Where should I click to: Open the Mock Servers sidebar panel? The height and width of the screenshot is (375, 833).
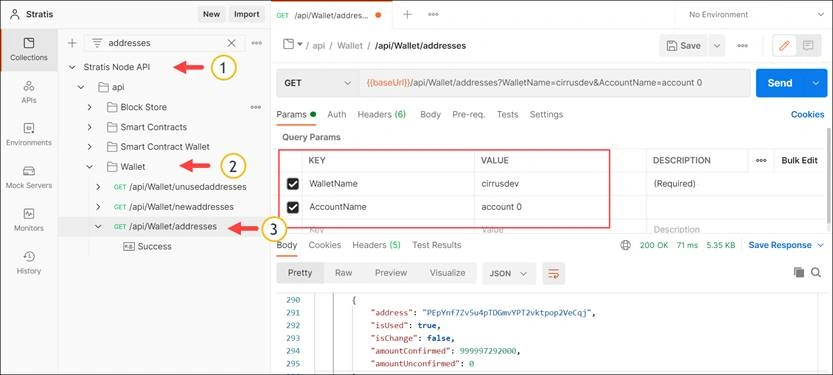tap(29, 178)
